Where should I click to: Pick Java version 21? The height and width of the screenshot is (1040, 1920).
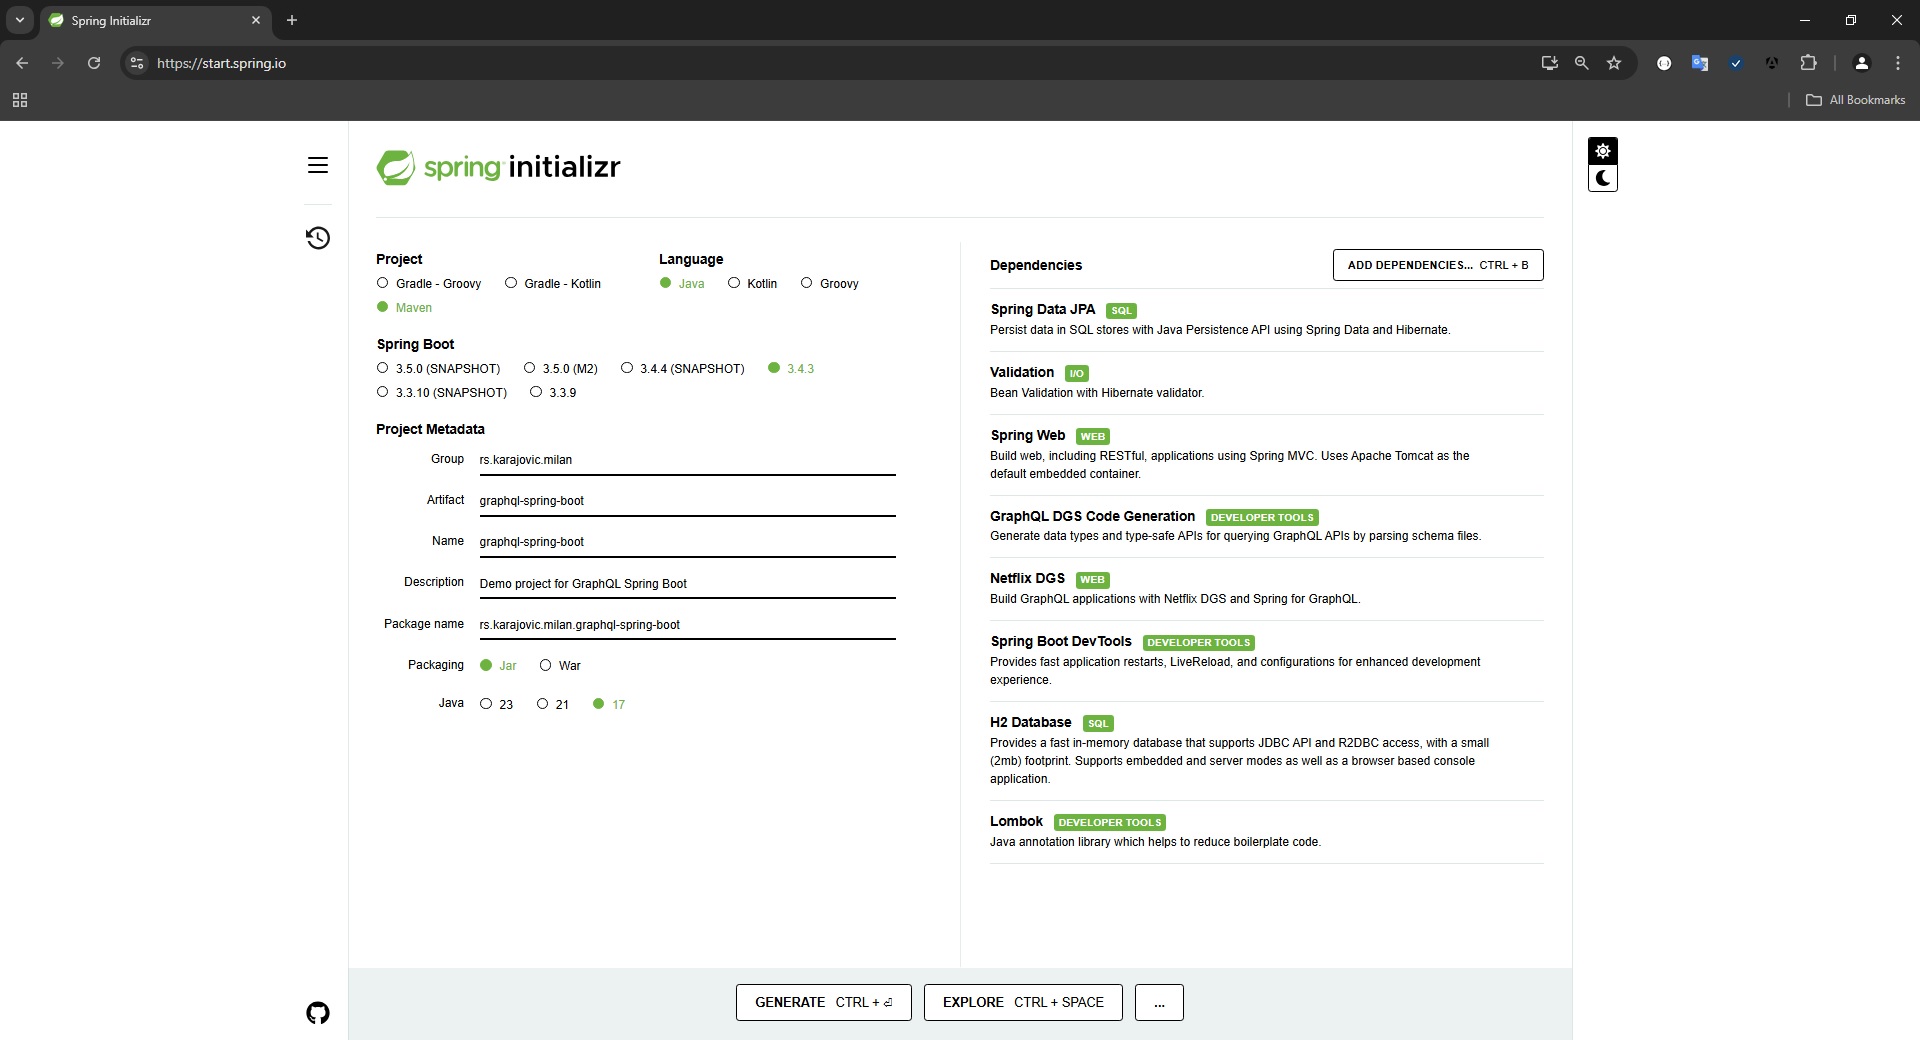[543, 704]
